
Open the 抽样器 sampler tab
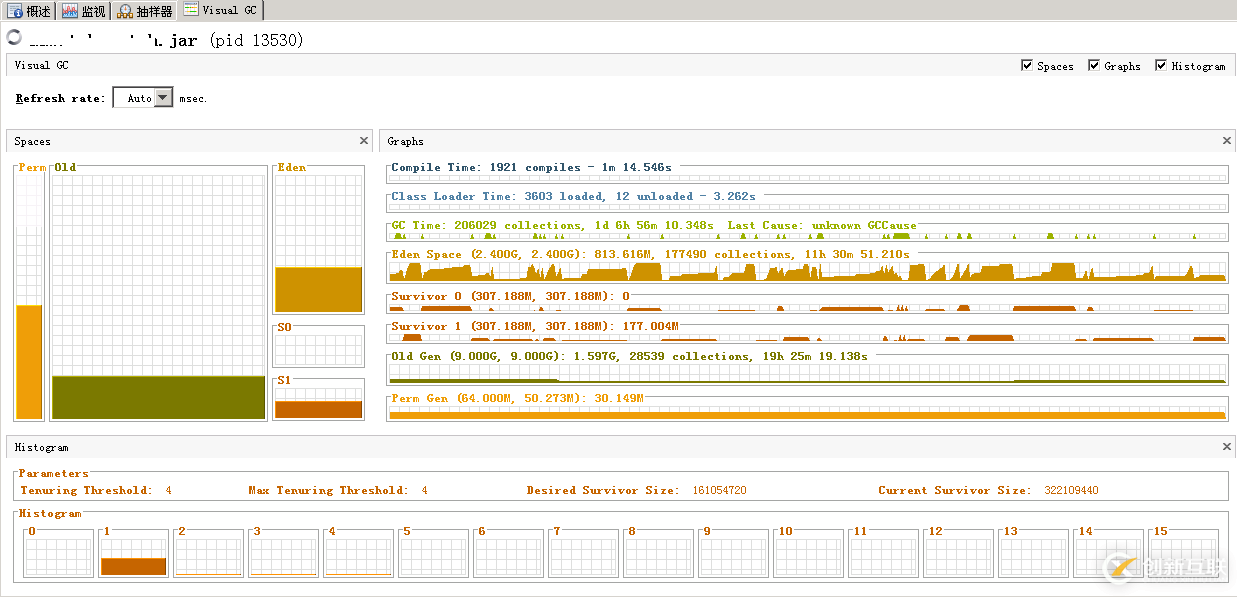[145, 11]
